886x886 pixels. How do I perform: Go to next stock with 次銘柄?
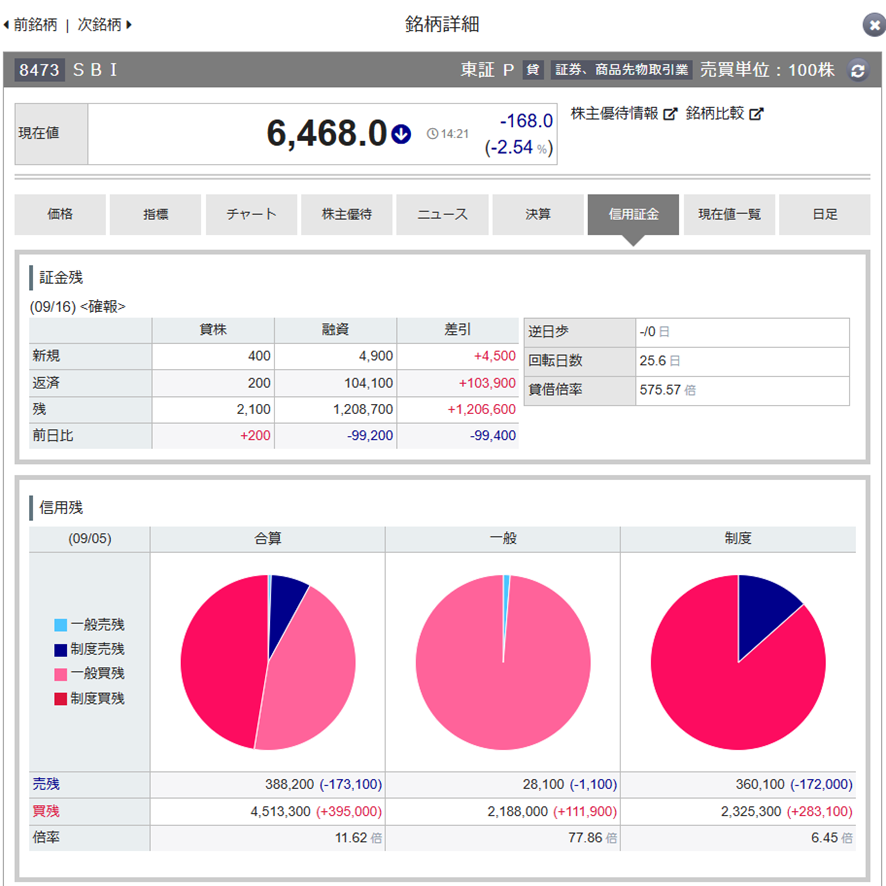[105, 24]
